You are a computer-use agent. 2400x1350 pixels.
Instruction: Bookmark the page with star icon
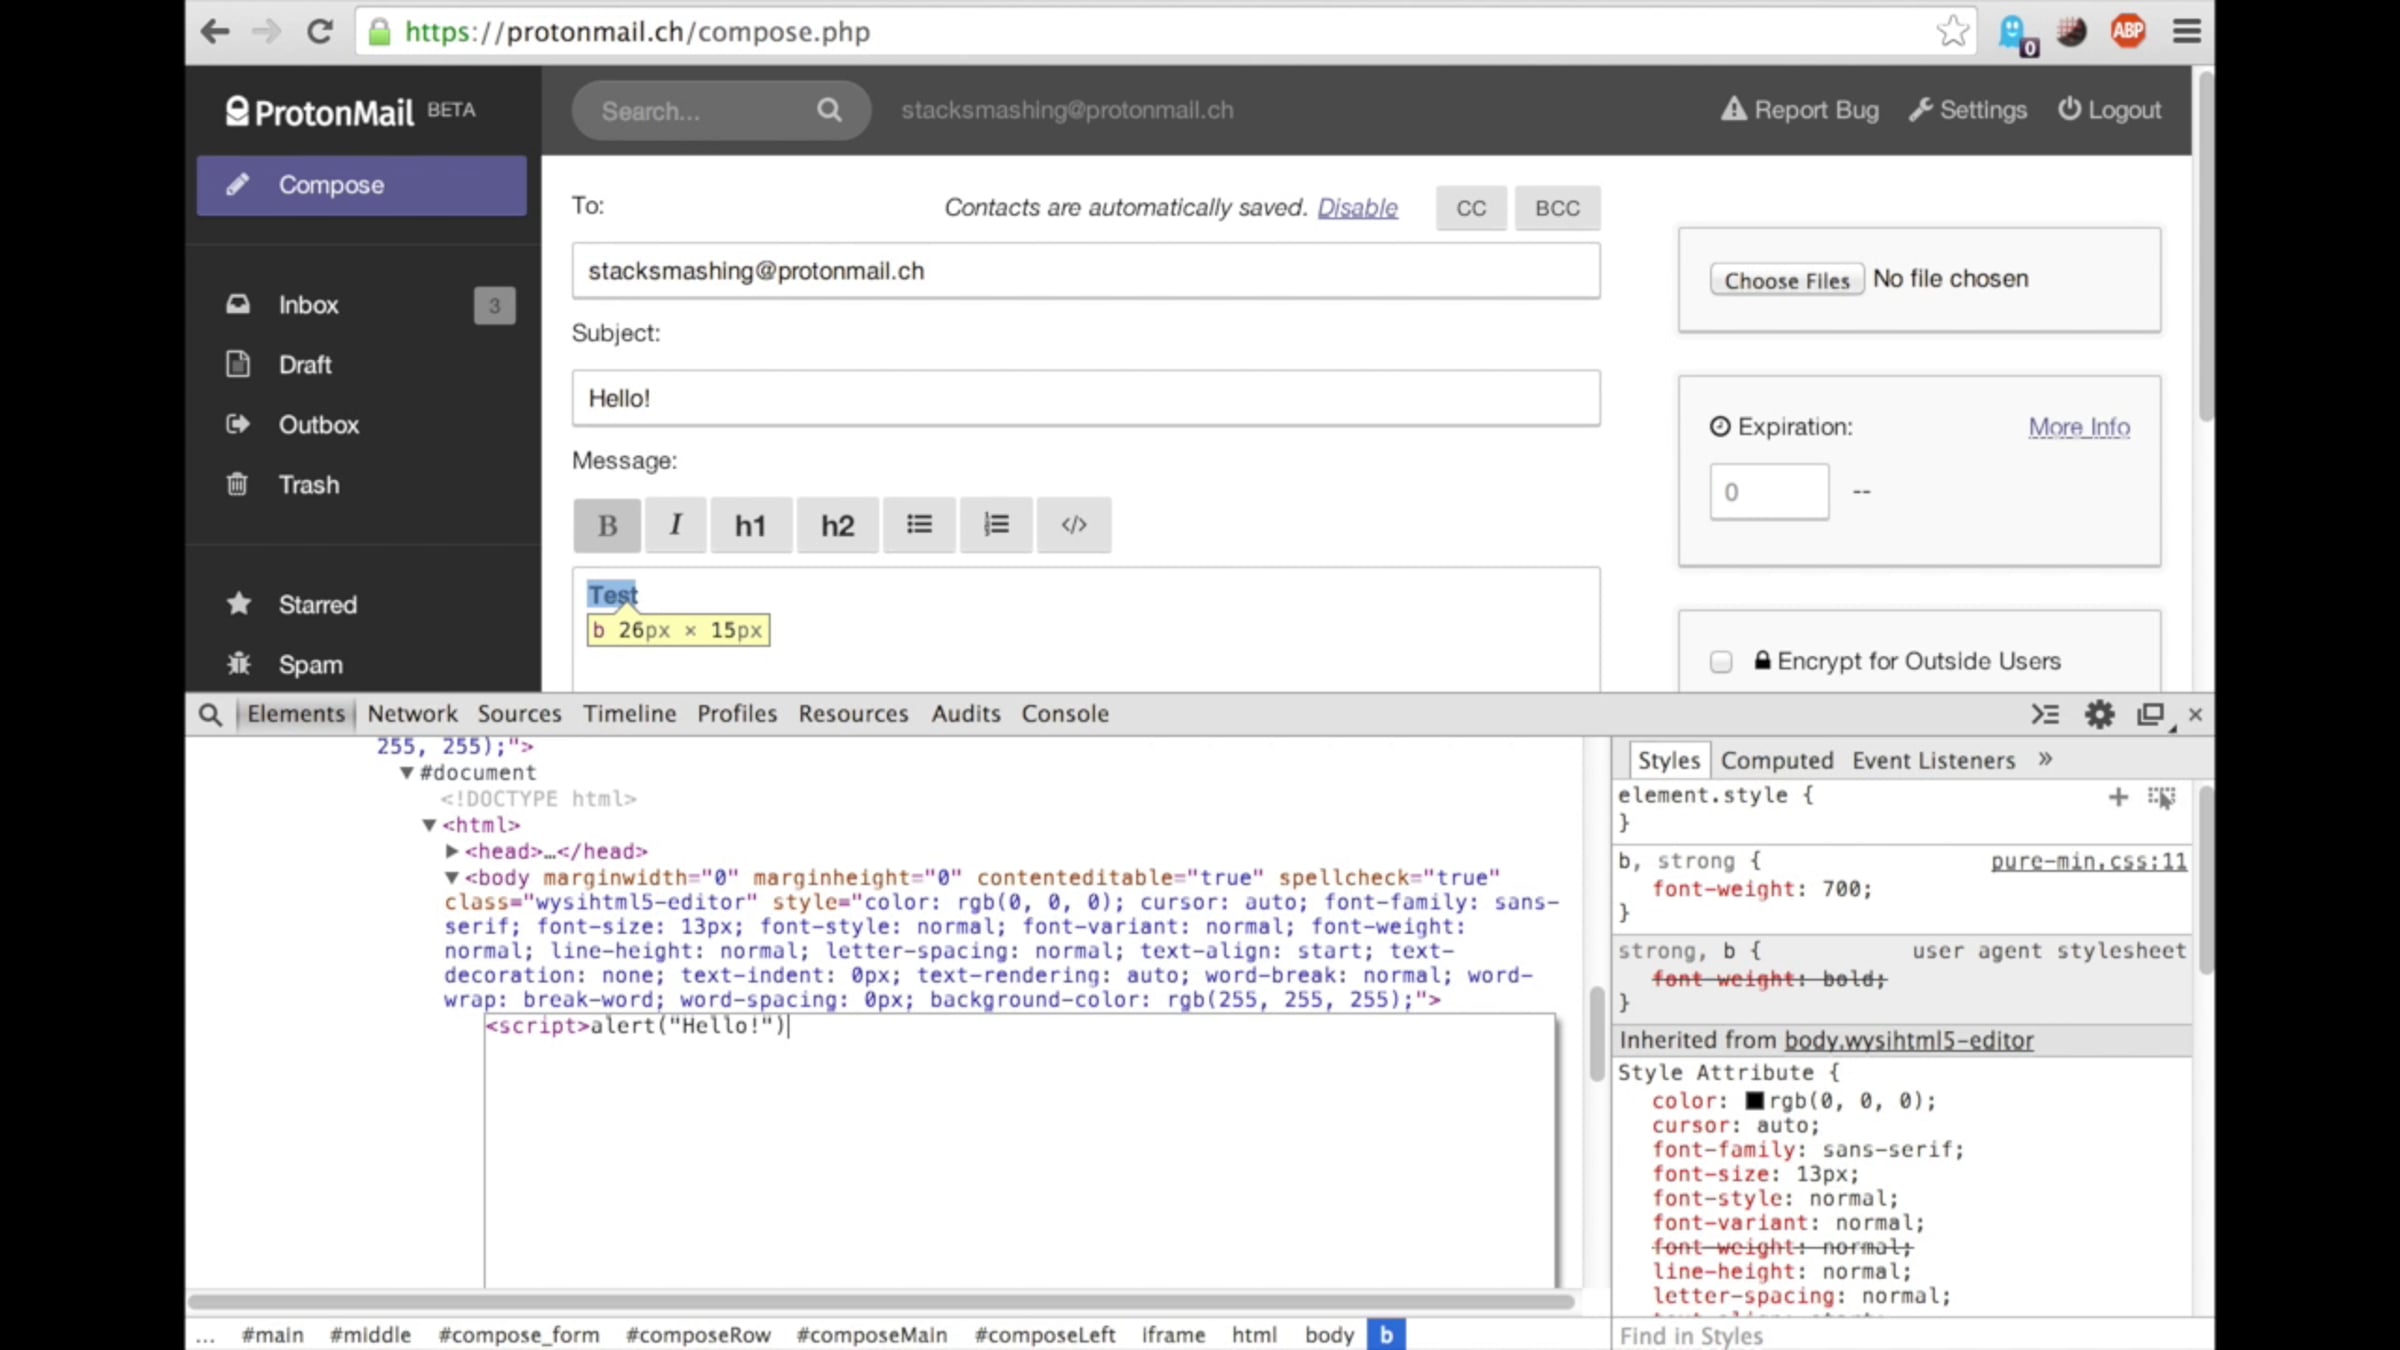click(x=1952, y=31)
